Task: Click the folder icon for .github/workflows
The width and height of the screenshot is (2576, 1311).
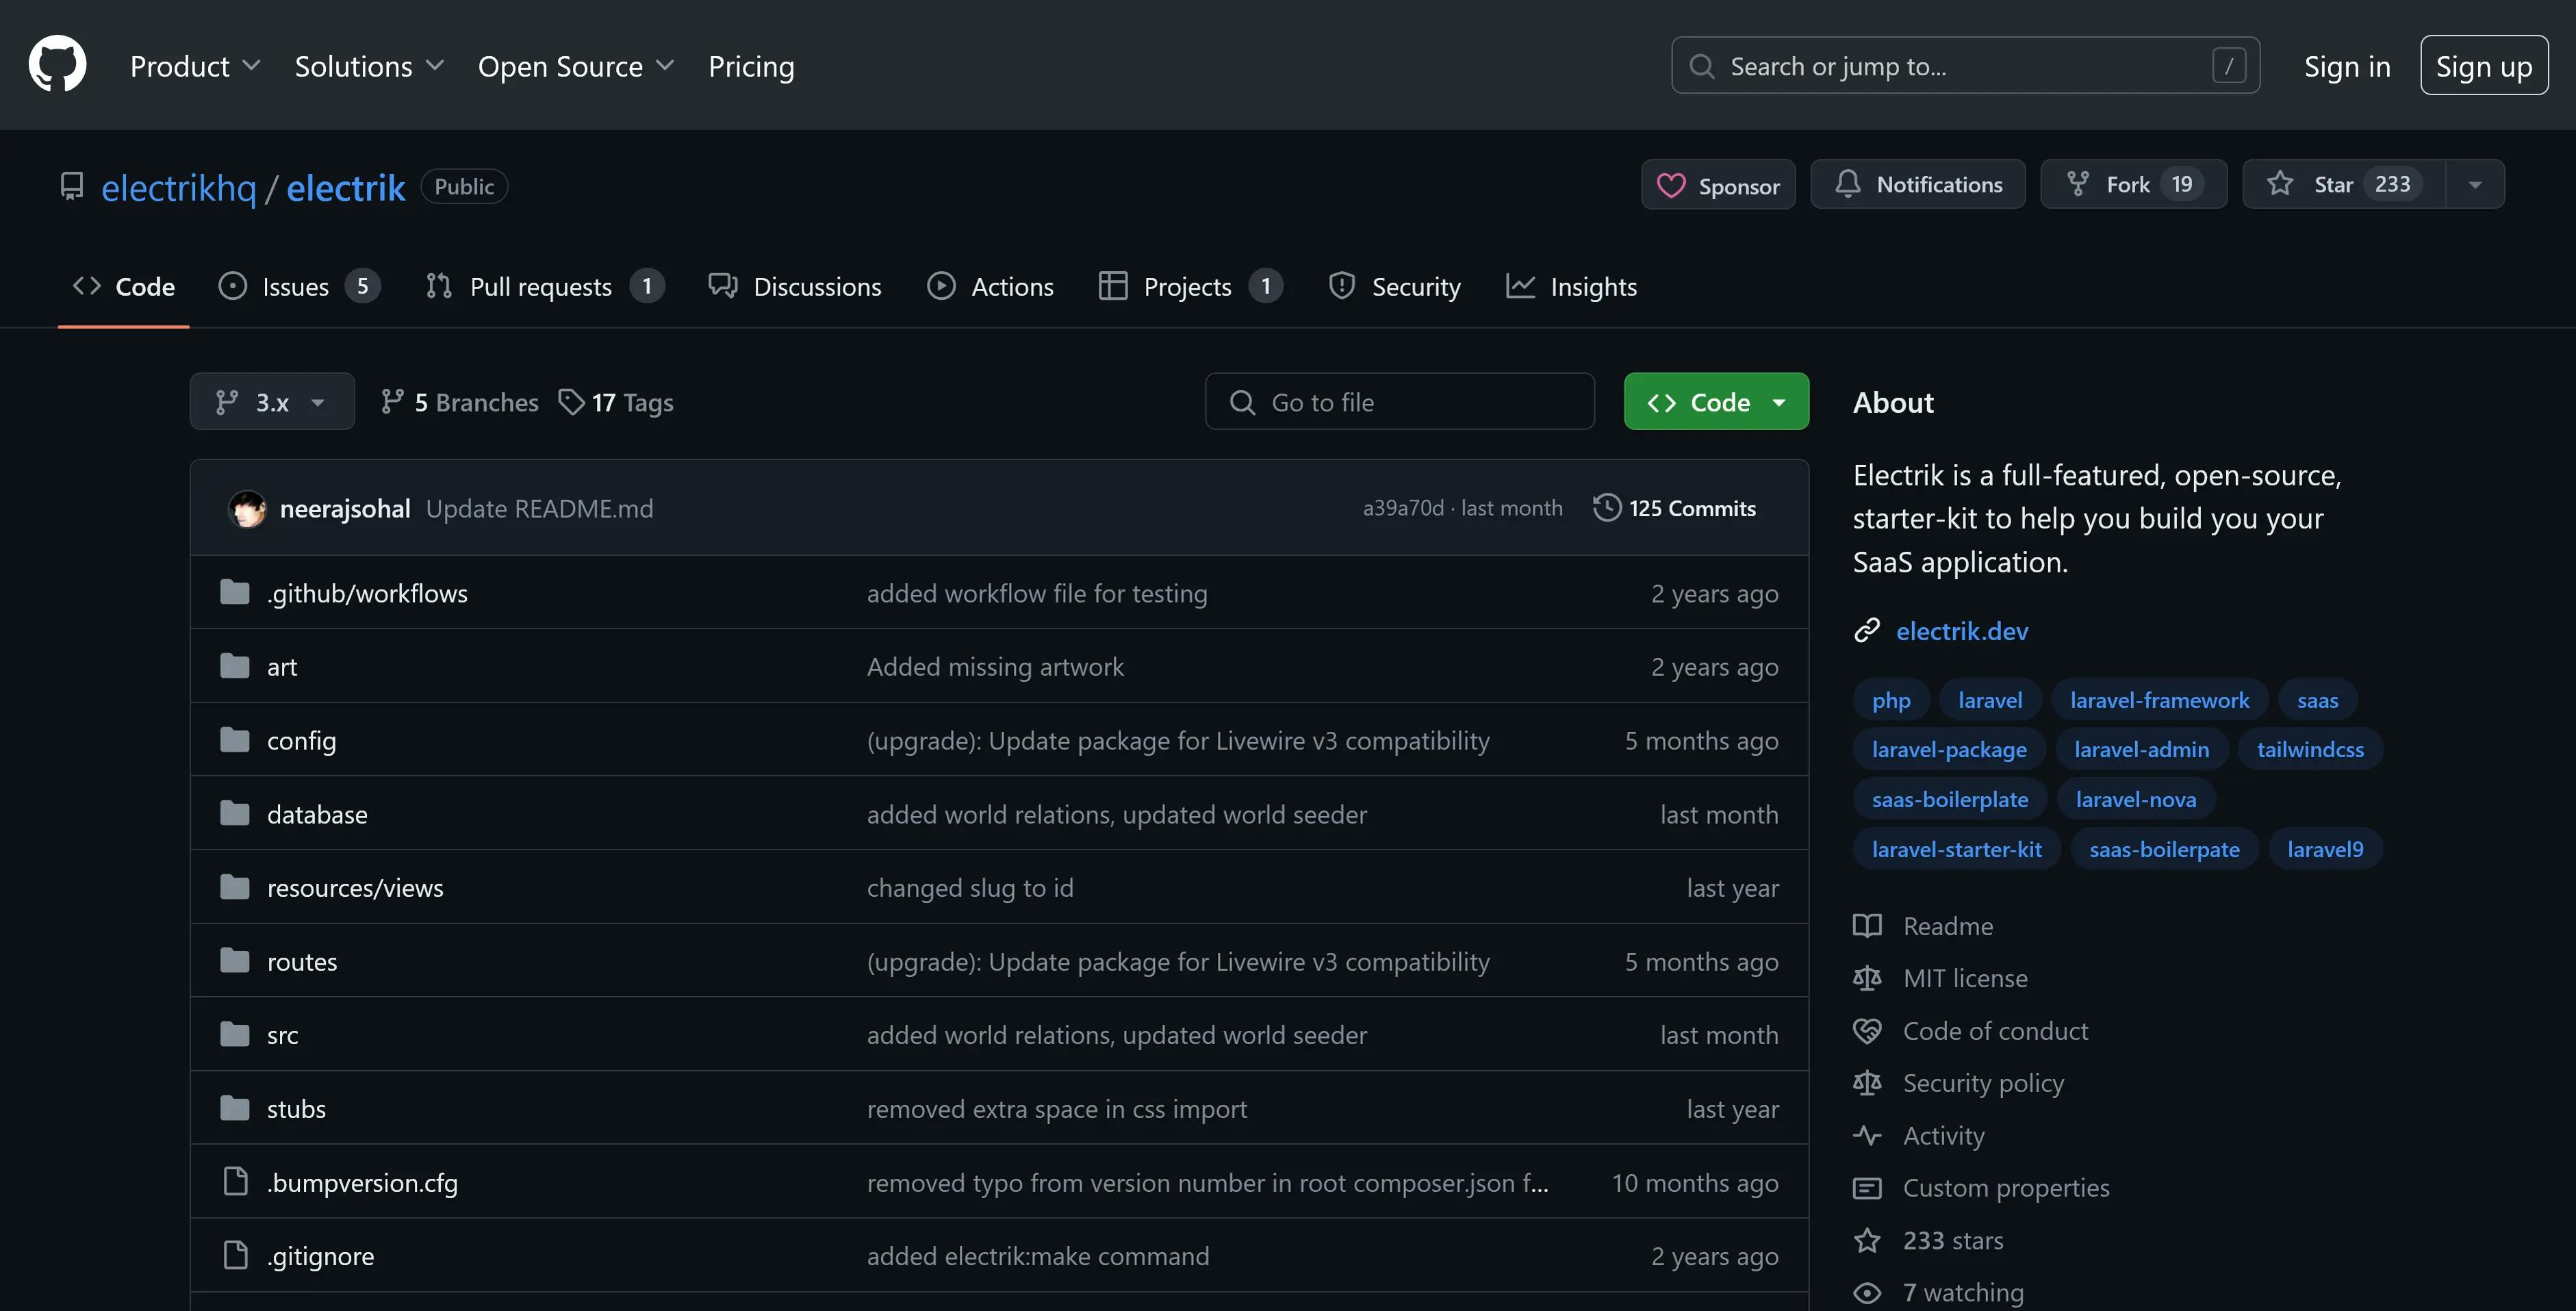Action: tap(235, 592)
